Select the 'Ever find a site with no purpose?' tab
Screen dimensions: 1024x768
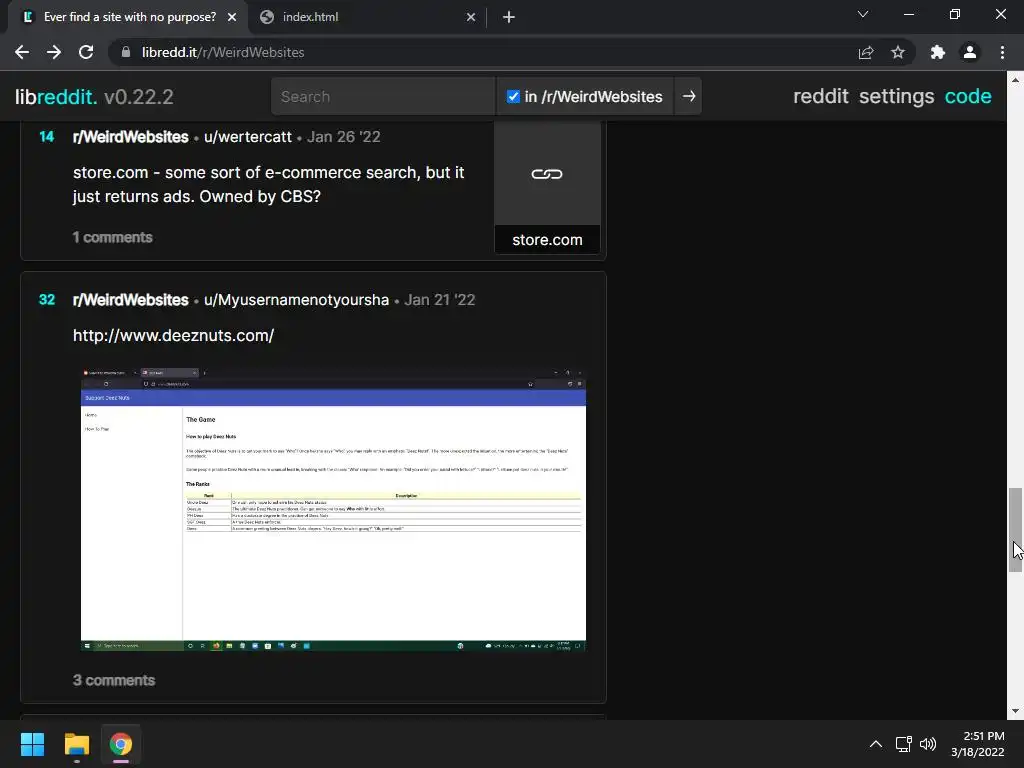[x=128, y=17]
